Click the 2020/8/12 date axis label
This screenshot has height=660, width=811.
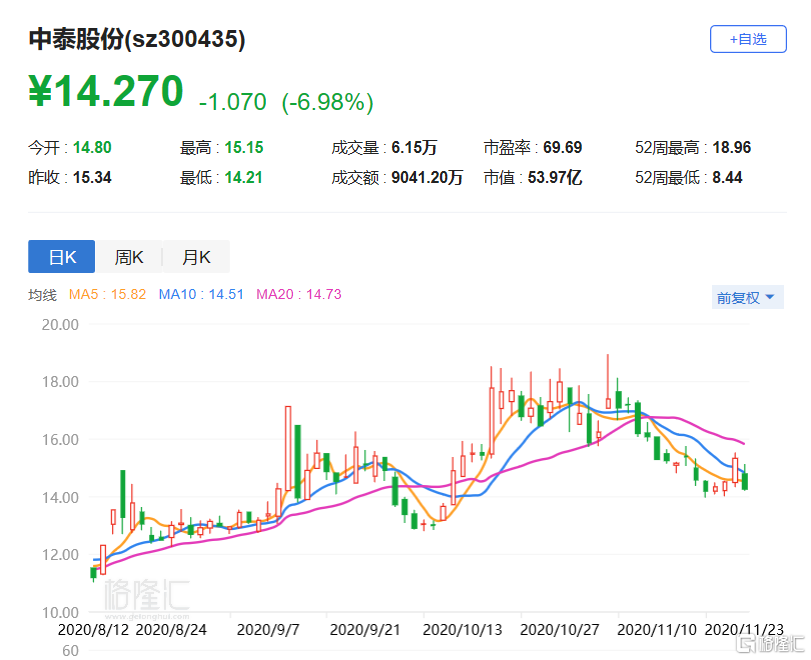[x=93, y=630]
